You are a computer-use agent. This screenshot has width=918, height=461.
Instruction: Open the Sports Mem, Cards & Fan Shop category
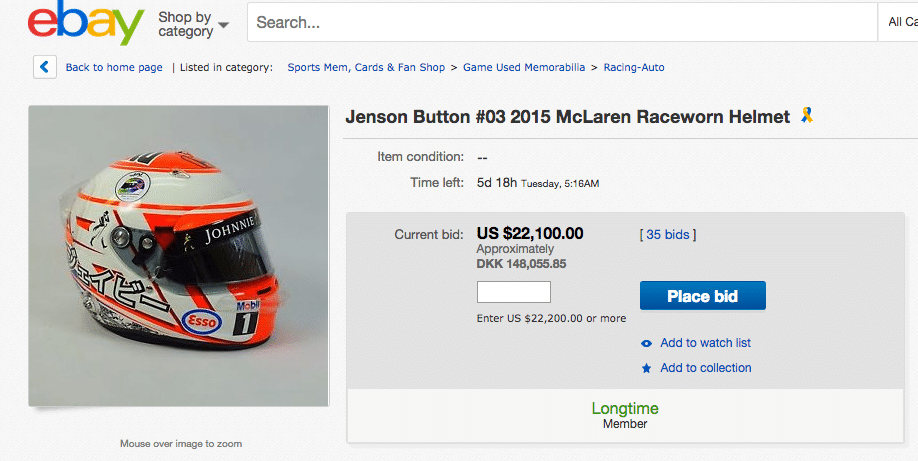click(x=366, y=67)
